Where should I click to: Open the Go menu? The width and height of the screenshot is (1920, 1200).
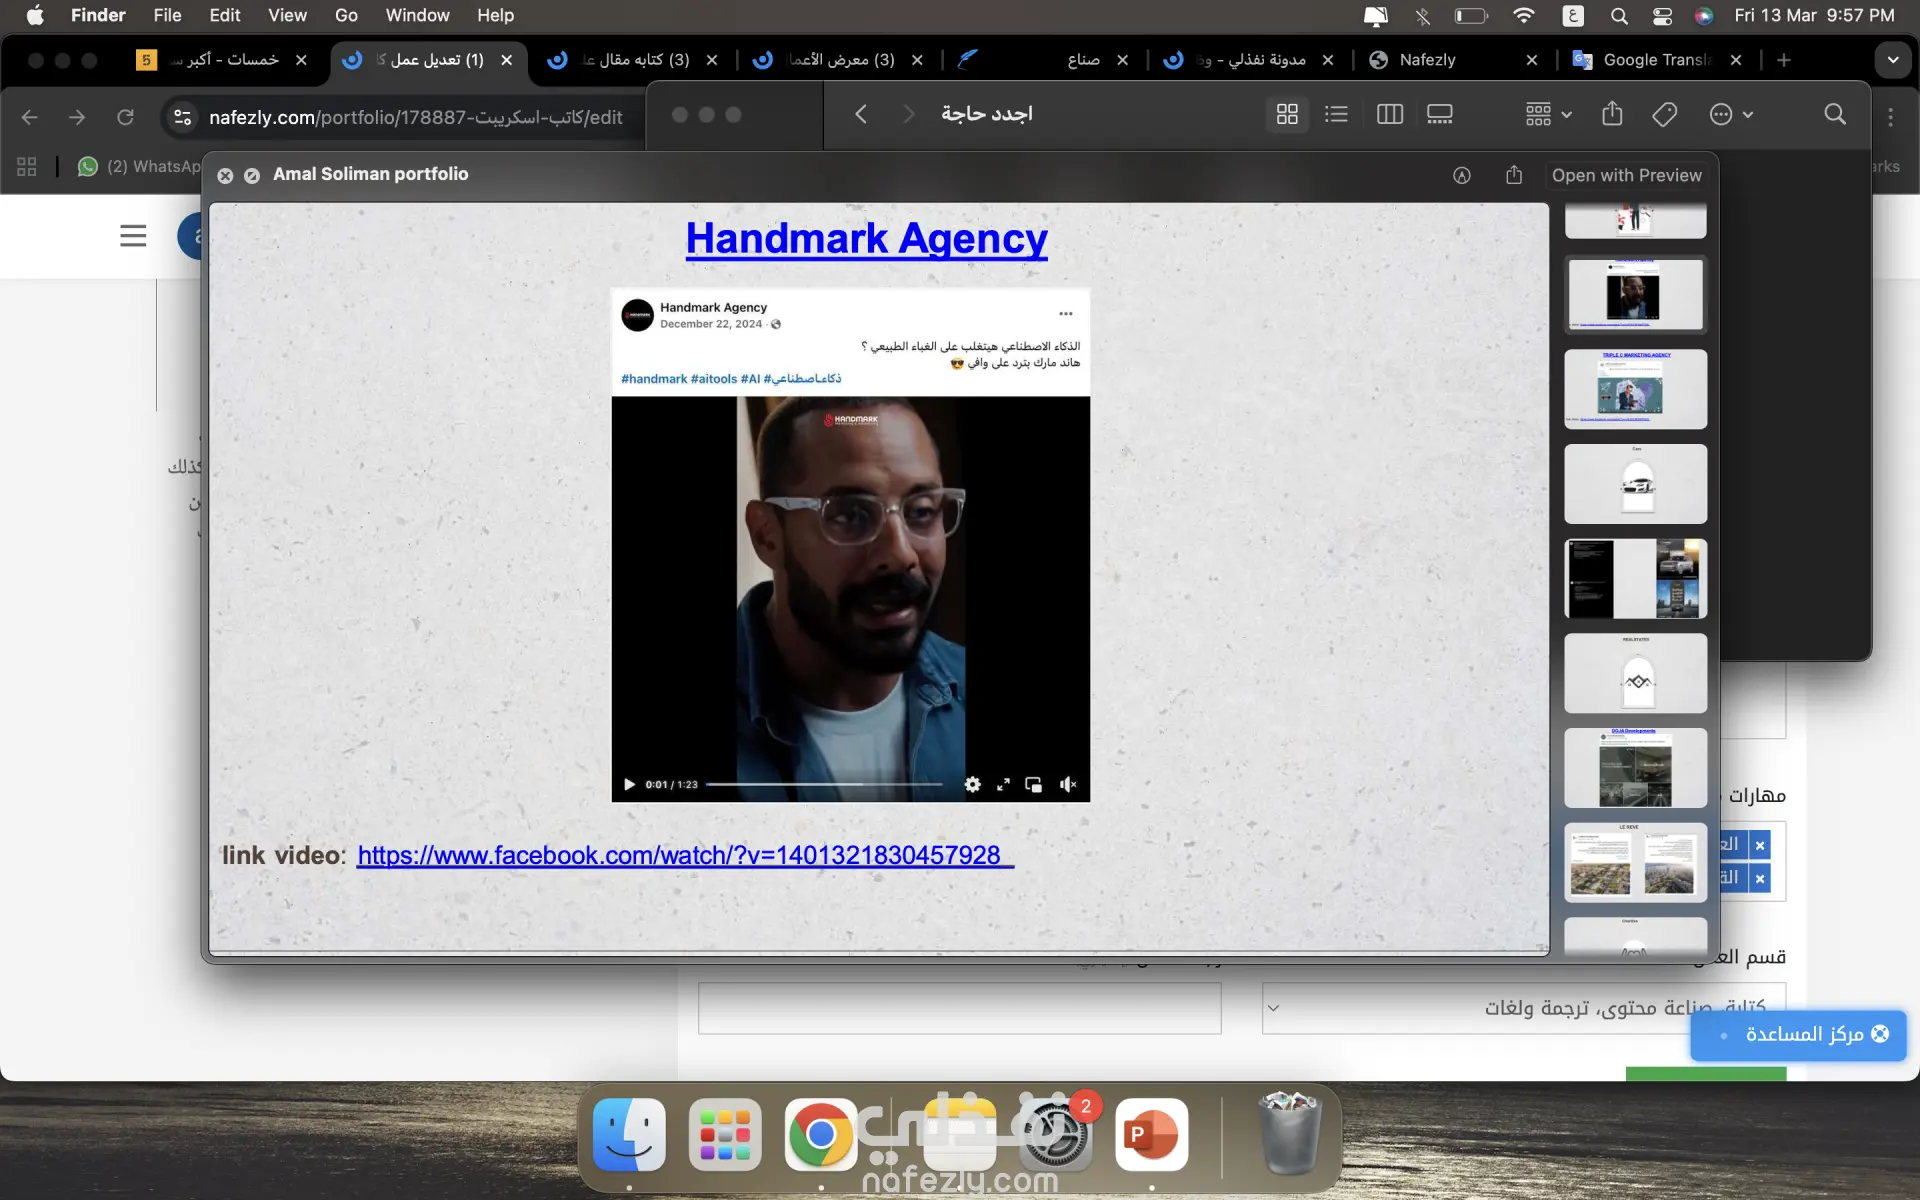click(346, 15)
